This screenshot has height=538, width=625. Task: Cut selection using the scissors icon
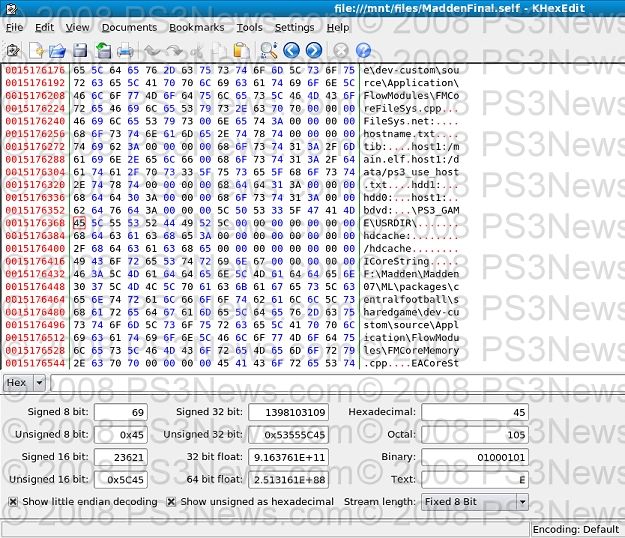click(197, 51)
